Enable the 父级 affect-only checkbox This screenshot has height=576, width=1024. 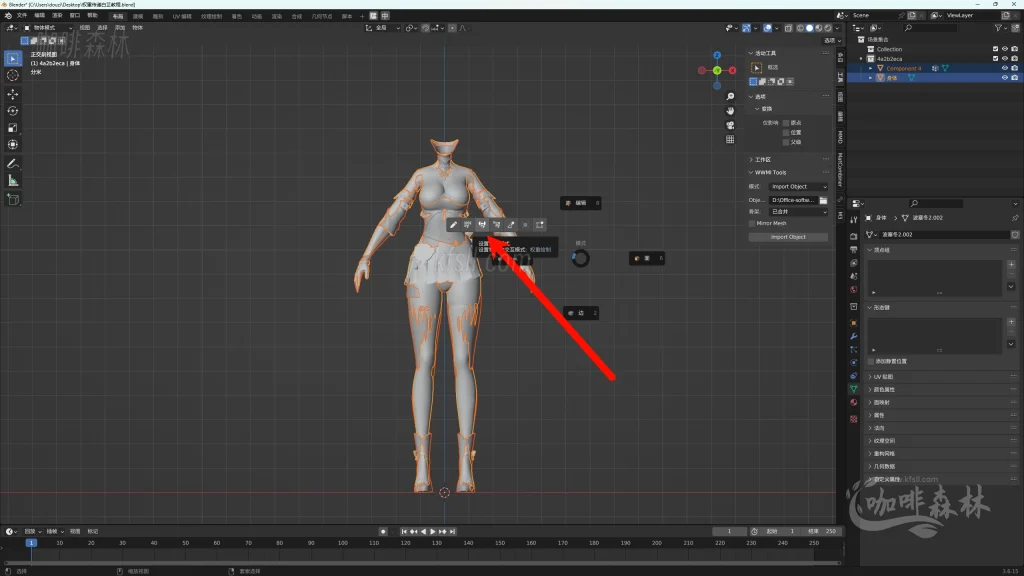click(x=786, y=142)
